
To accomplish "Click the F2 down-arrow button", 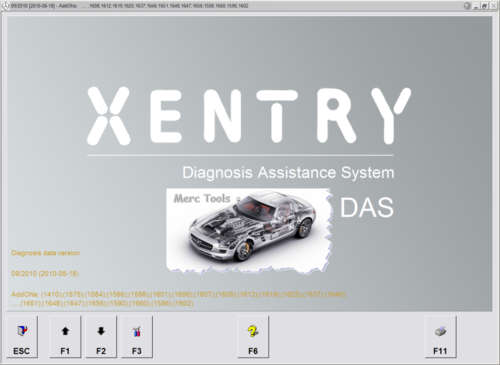I will pos(101,337).
